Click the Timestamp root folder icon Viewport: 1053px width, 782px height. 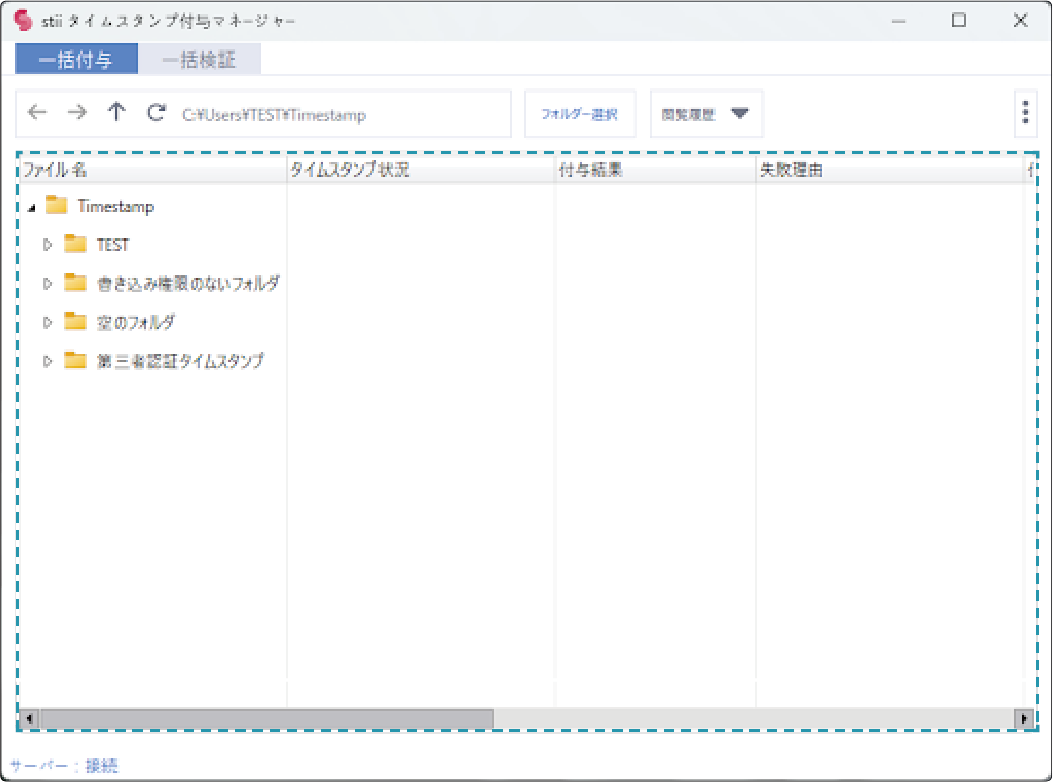(x=57, y=206)
